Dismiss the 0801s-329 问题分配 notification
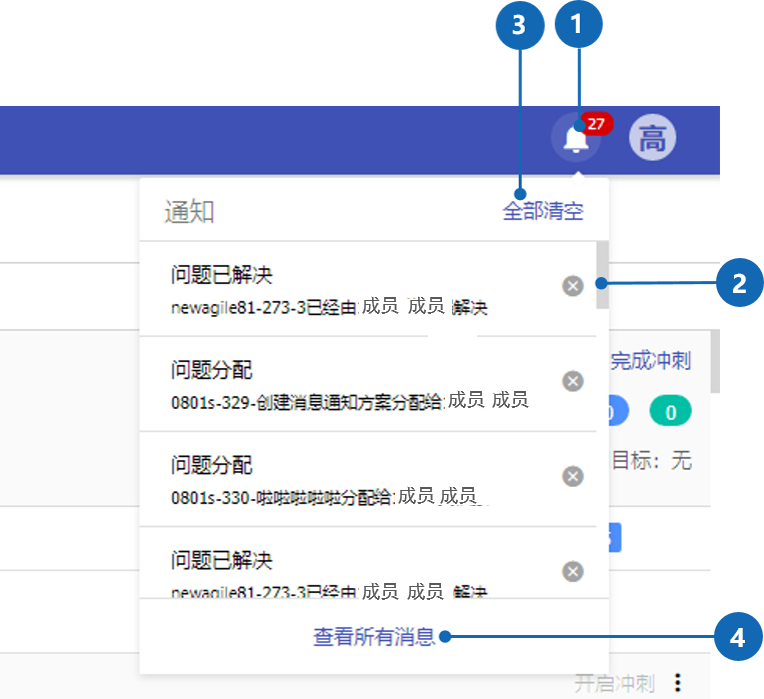This screenshot has width=764, height=699. pyautogui.click(x=572, y=381)
